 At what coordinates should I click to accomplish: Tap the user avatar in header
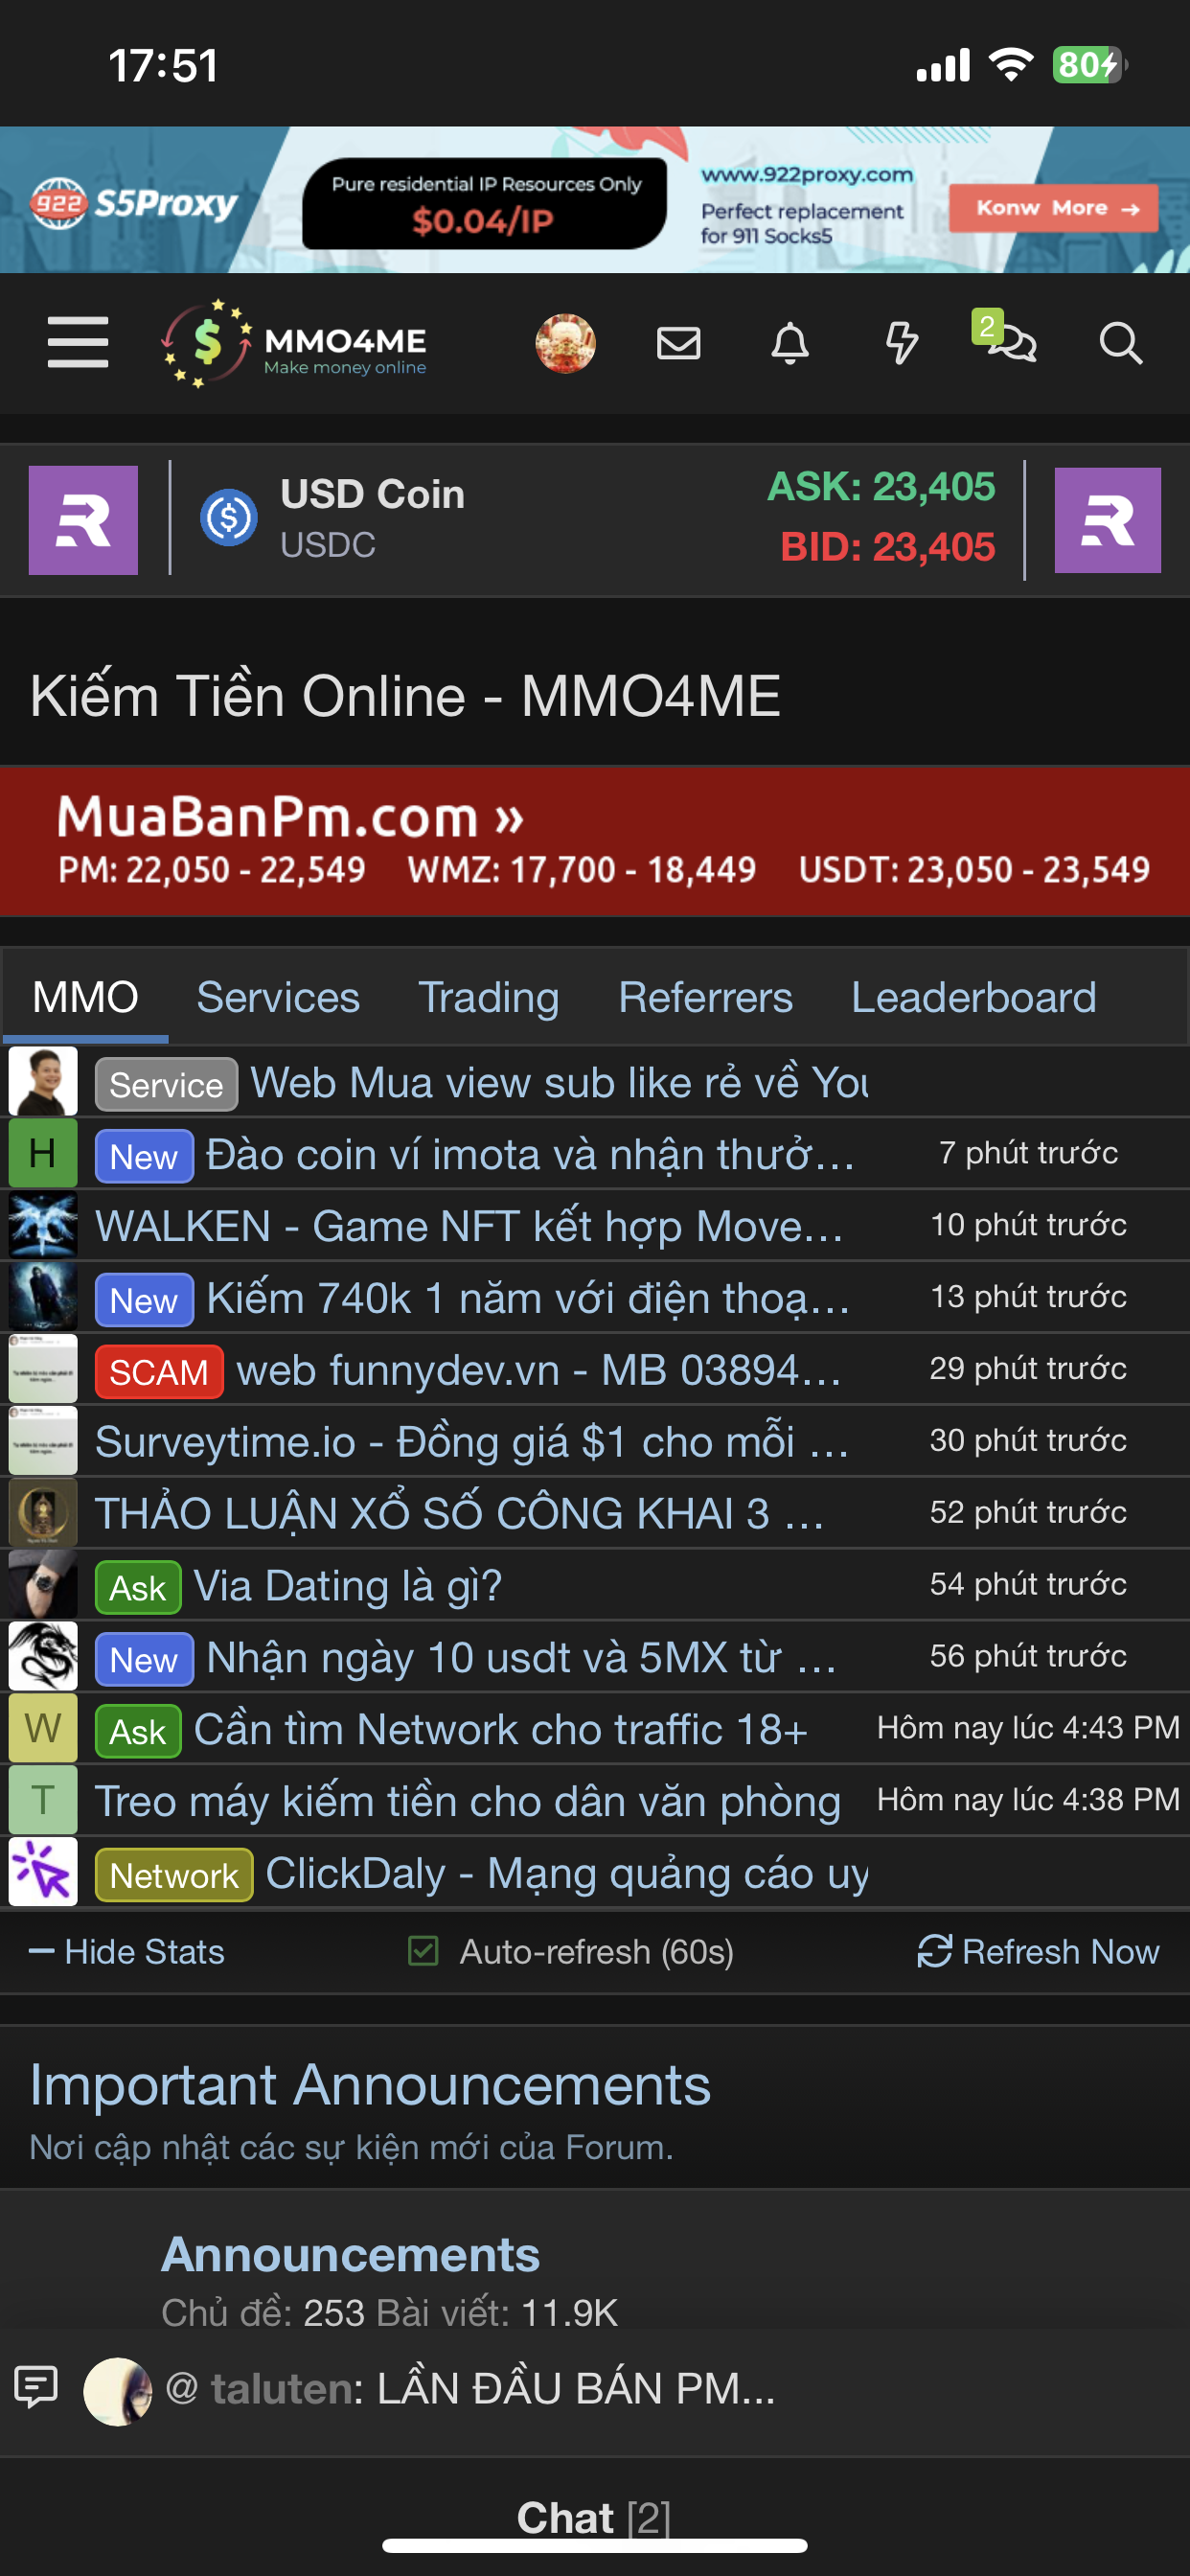566,343
